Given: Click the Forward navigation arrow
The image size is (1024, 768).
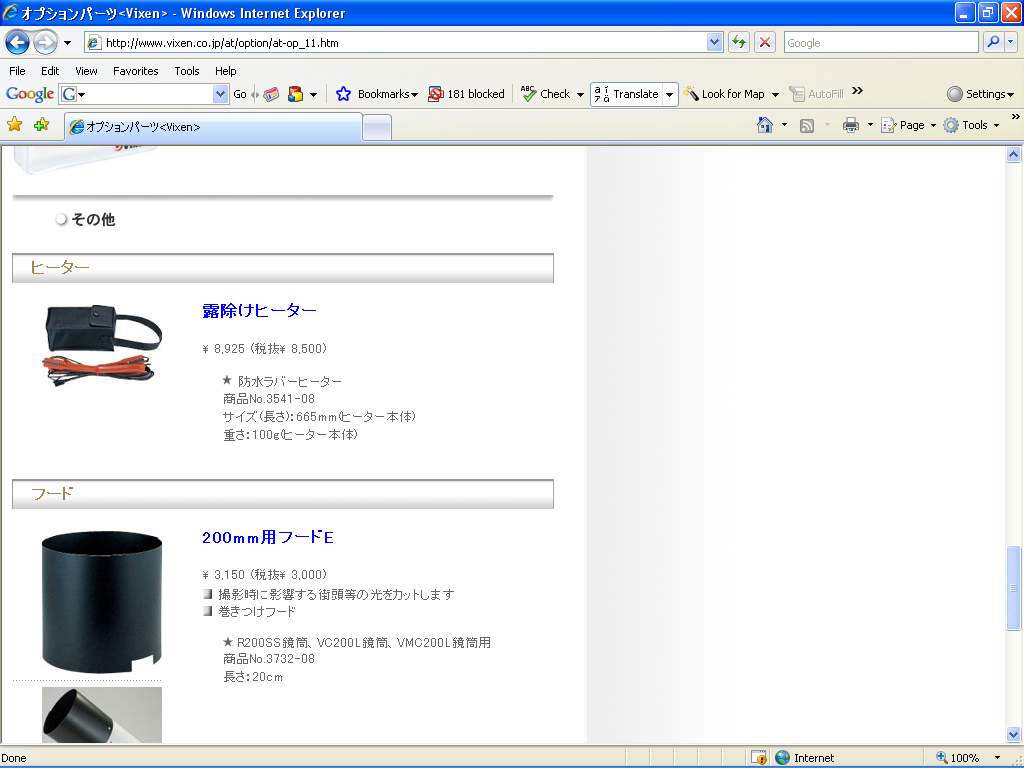Looking at the screenshot, I should (x=45, y=43).
